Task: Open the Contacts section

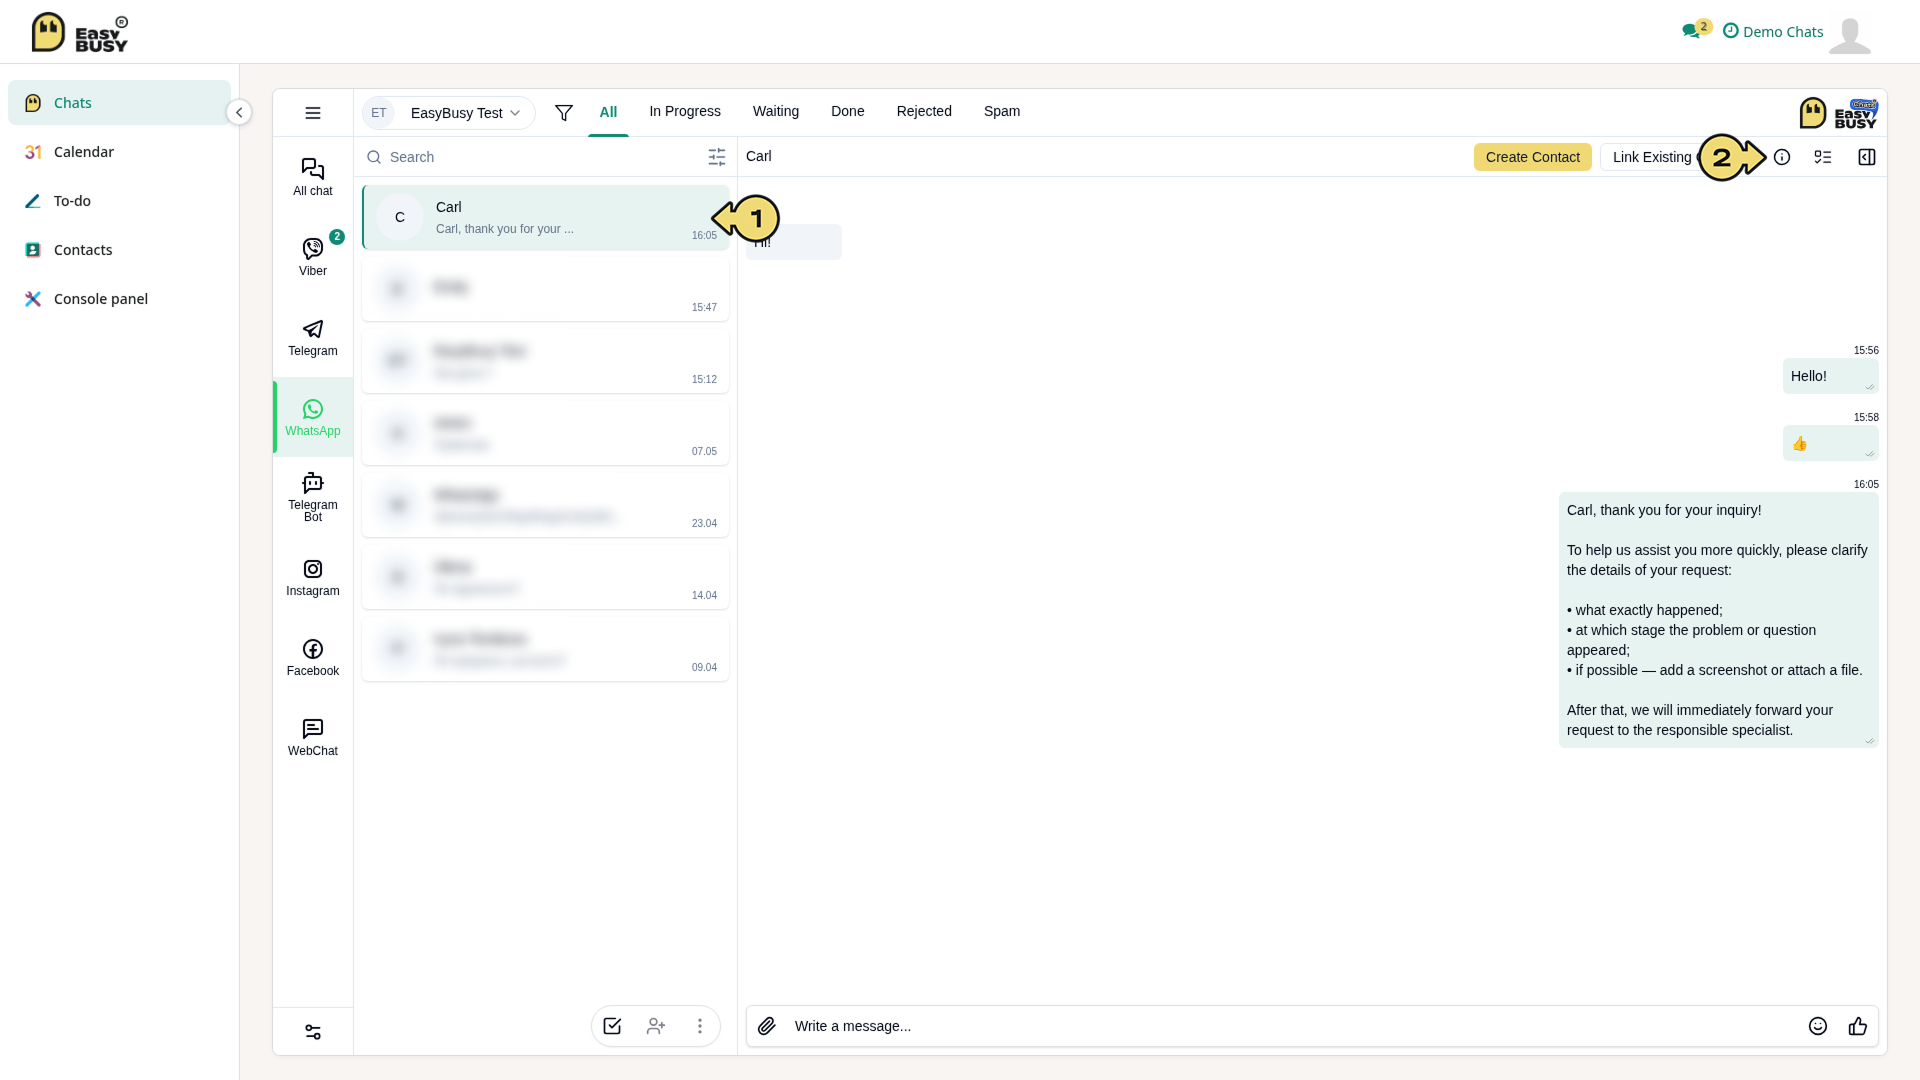Action: point(119,250)
